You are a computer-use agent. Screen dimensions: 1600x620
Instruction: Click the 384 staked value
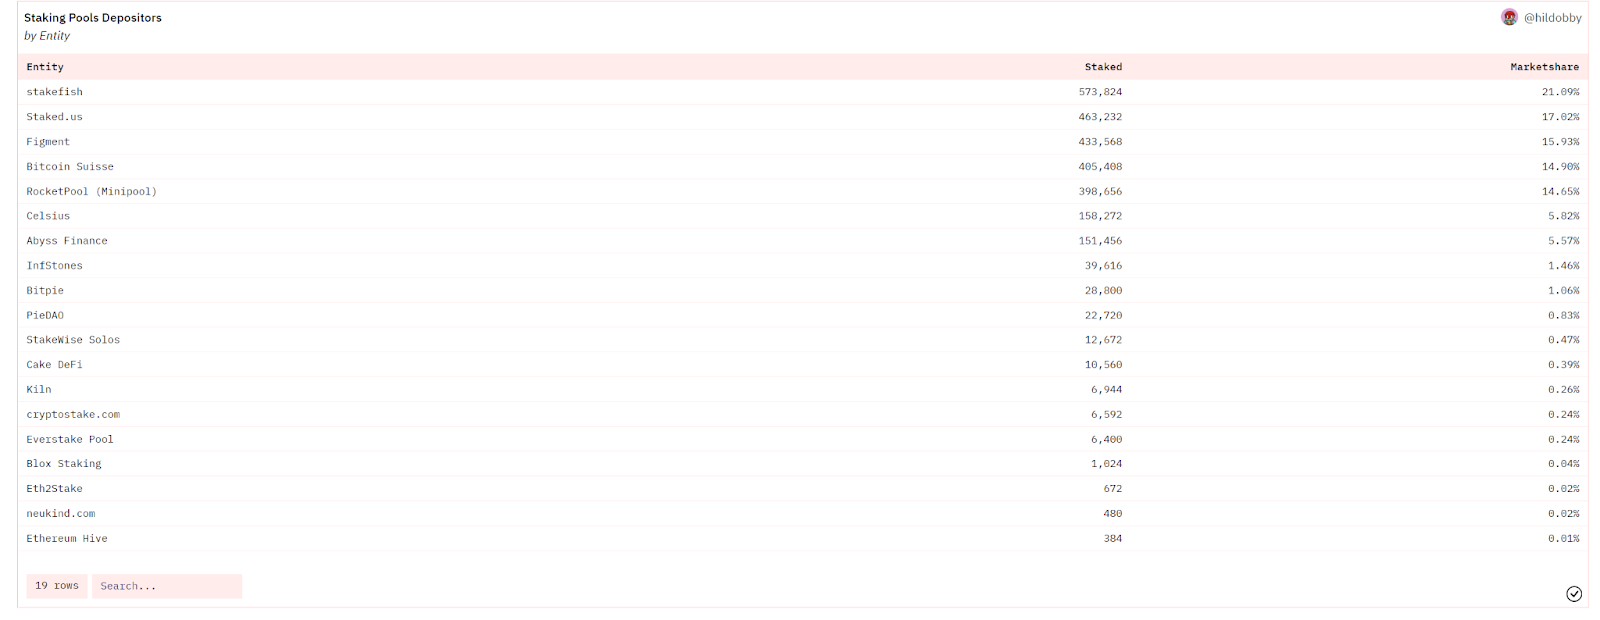coord(1112,539)
